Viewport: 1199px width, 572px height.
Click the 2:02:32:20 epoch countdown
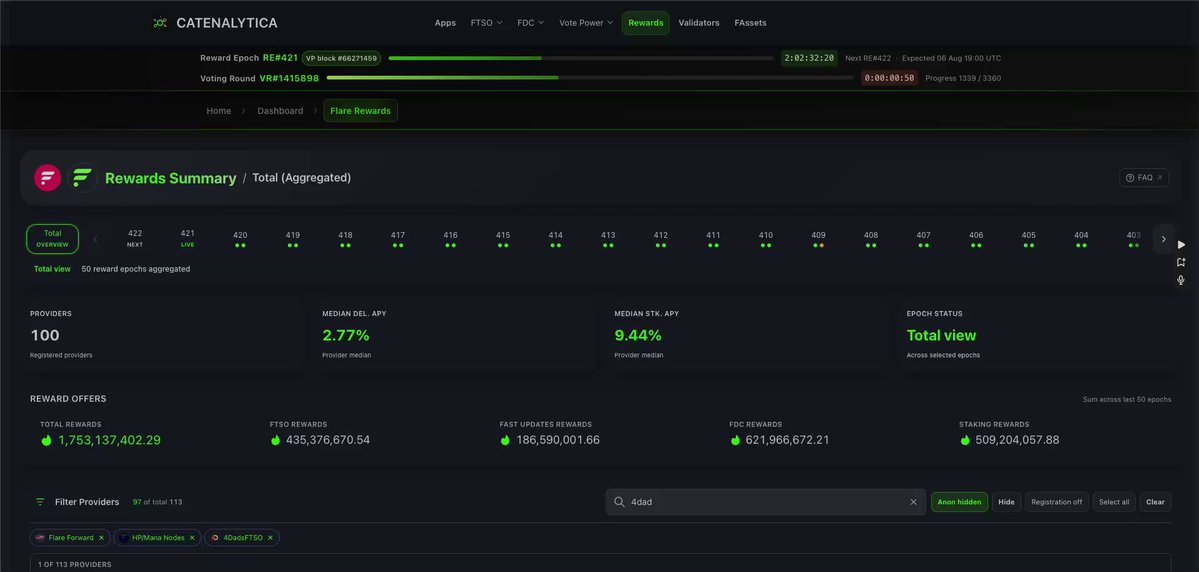[x=809, y=58]
